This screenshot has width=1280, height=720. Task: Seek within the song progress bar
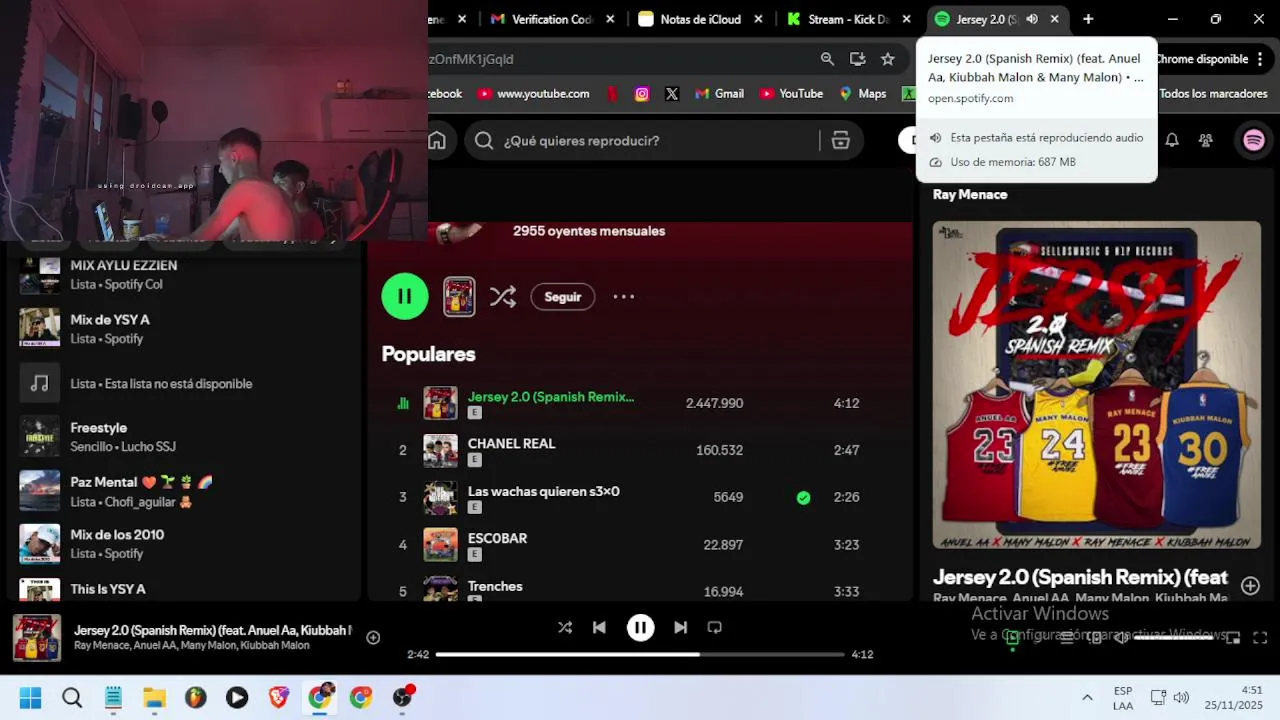click(x=640, y=654)
